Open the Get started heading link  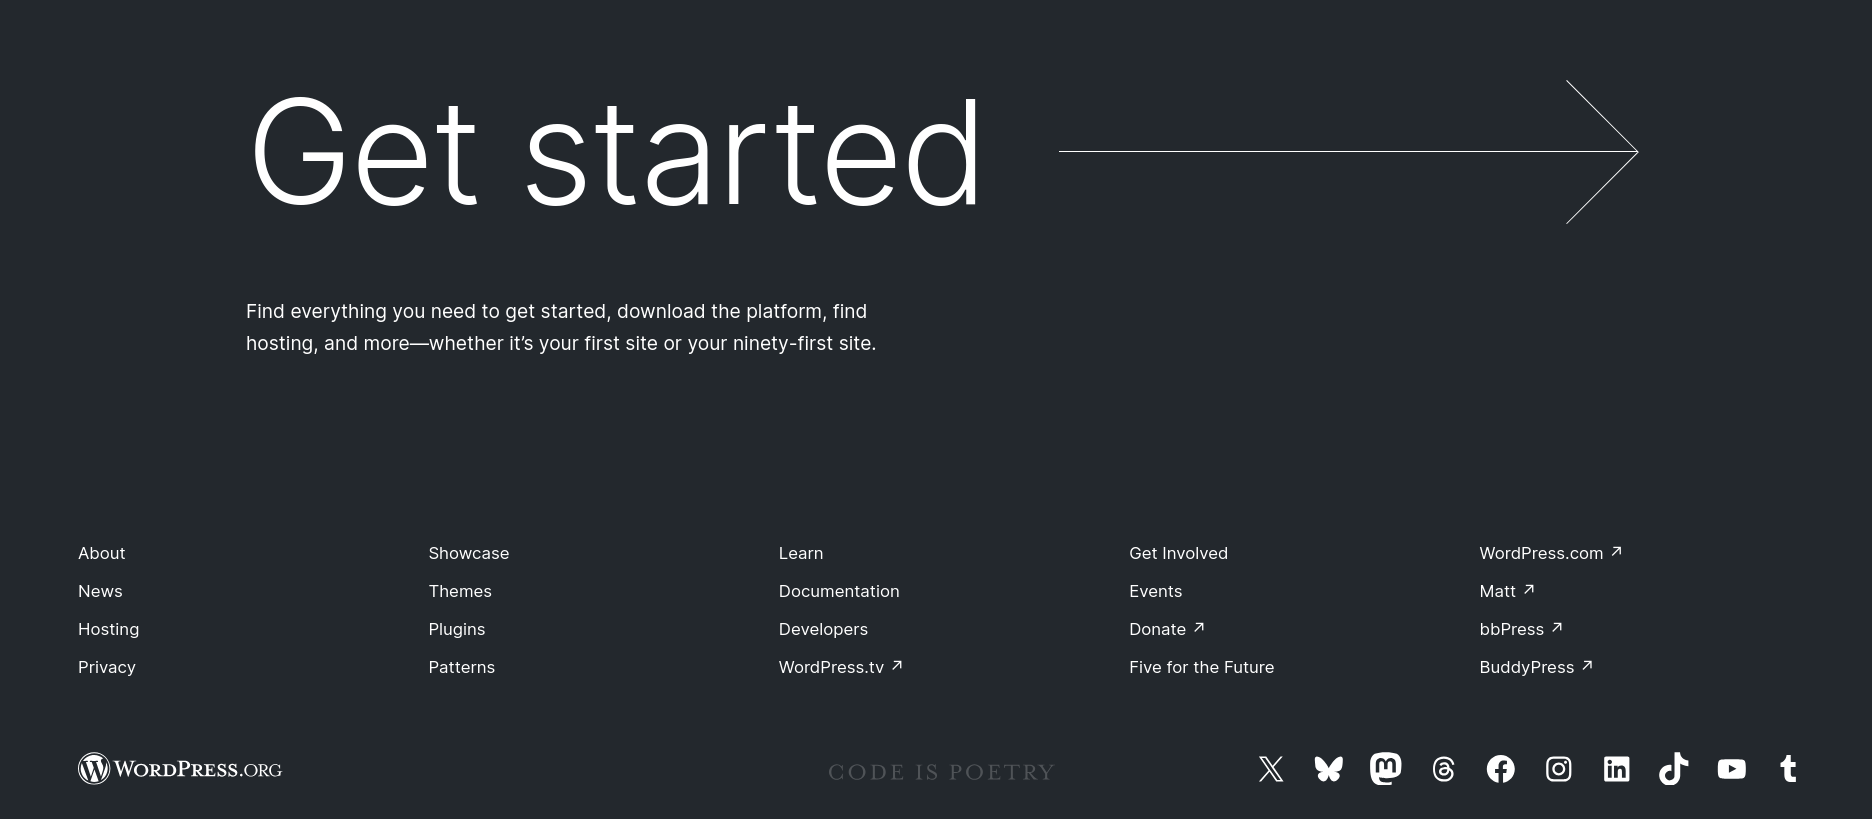(x=615, y=152)
